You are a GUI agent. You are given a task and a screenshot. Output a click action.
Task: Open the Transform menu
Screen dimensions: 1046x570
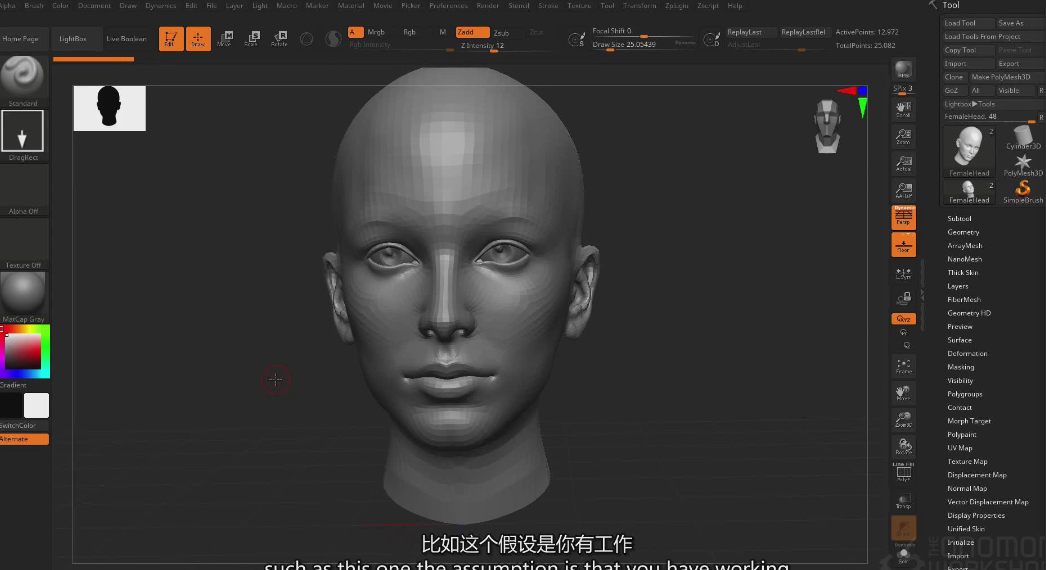640,5
